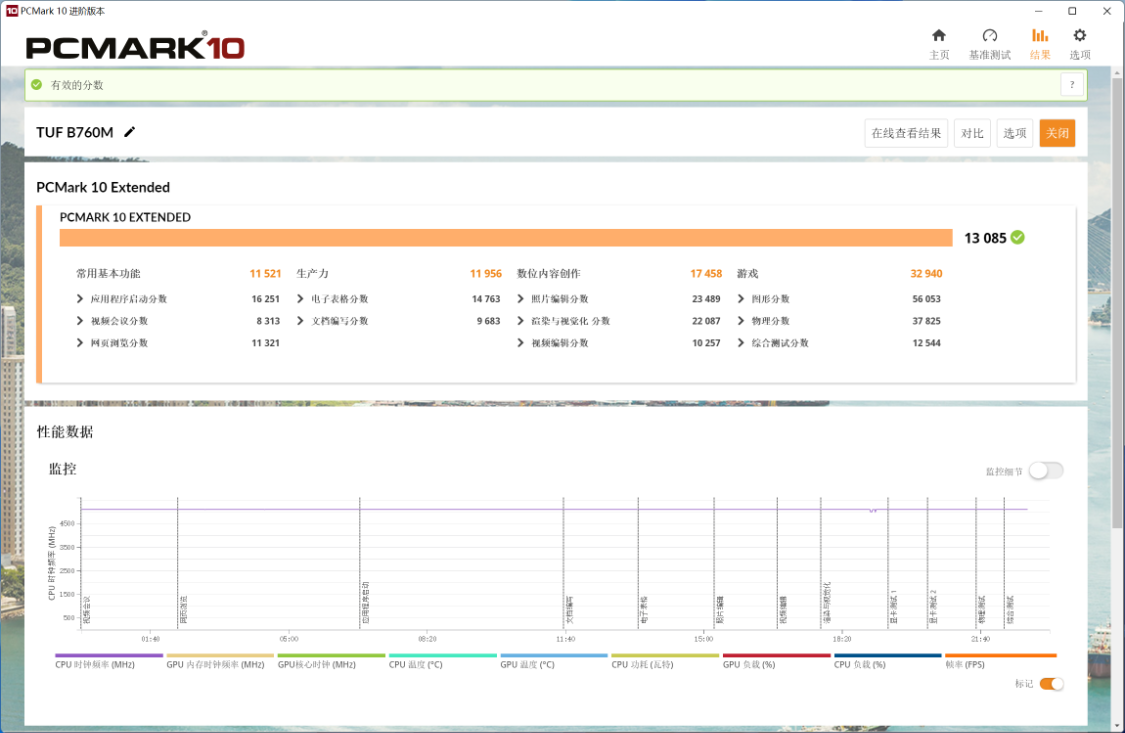Click the 电子表格 marker in the chart
The height and width of the screenshot is (733, 1125).
644,610
